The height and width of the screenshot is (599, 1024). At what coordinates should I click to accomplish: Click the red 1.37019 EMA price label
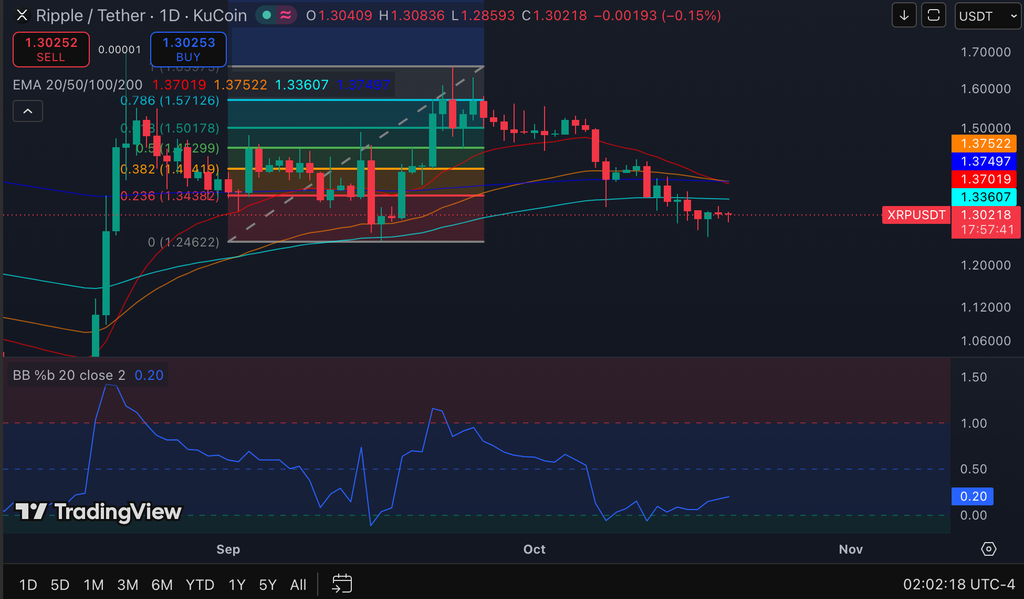[985, 178]
